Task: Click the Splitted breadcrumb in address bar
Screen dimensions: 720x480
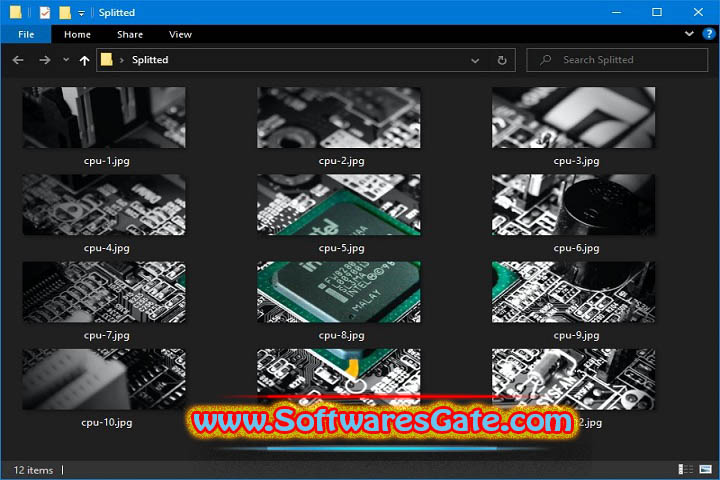Action: 150,60
